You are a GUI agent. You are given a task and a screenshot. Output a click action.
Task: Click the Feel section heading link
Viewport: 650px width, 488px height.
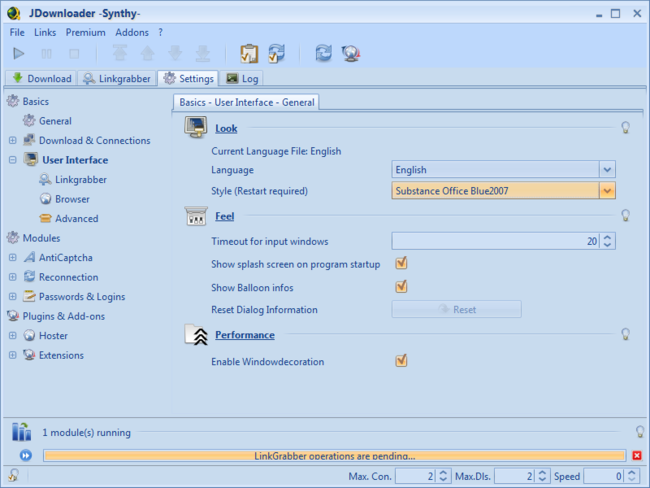[224, 216]
